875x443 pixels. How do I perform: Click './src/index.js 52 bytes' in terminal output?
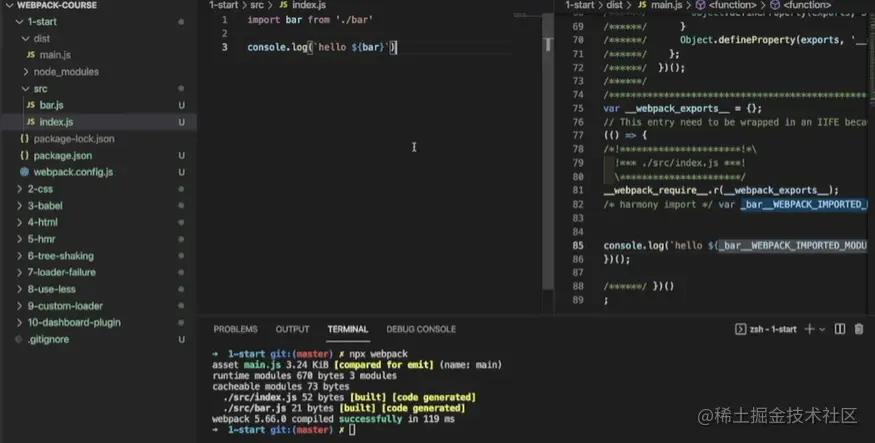coord(283,397)
